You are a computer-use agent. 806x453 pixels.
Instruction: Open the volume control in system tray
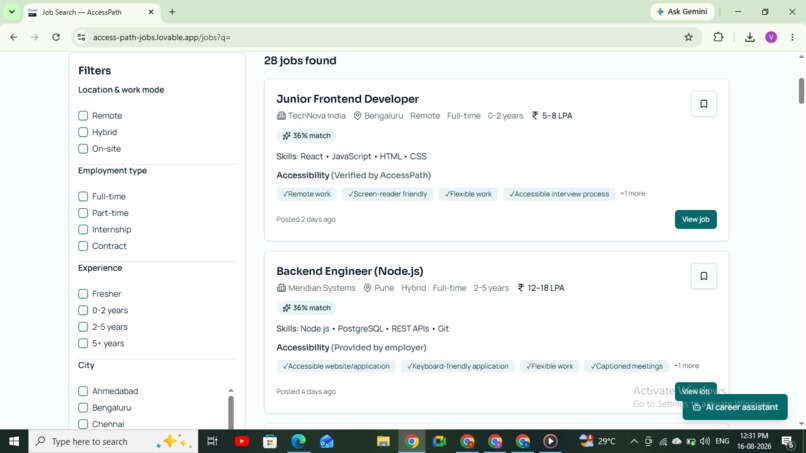click(705, 441)
